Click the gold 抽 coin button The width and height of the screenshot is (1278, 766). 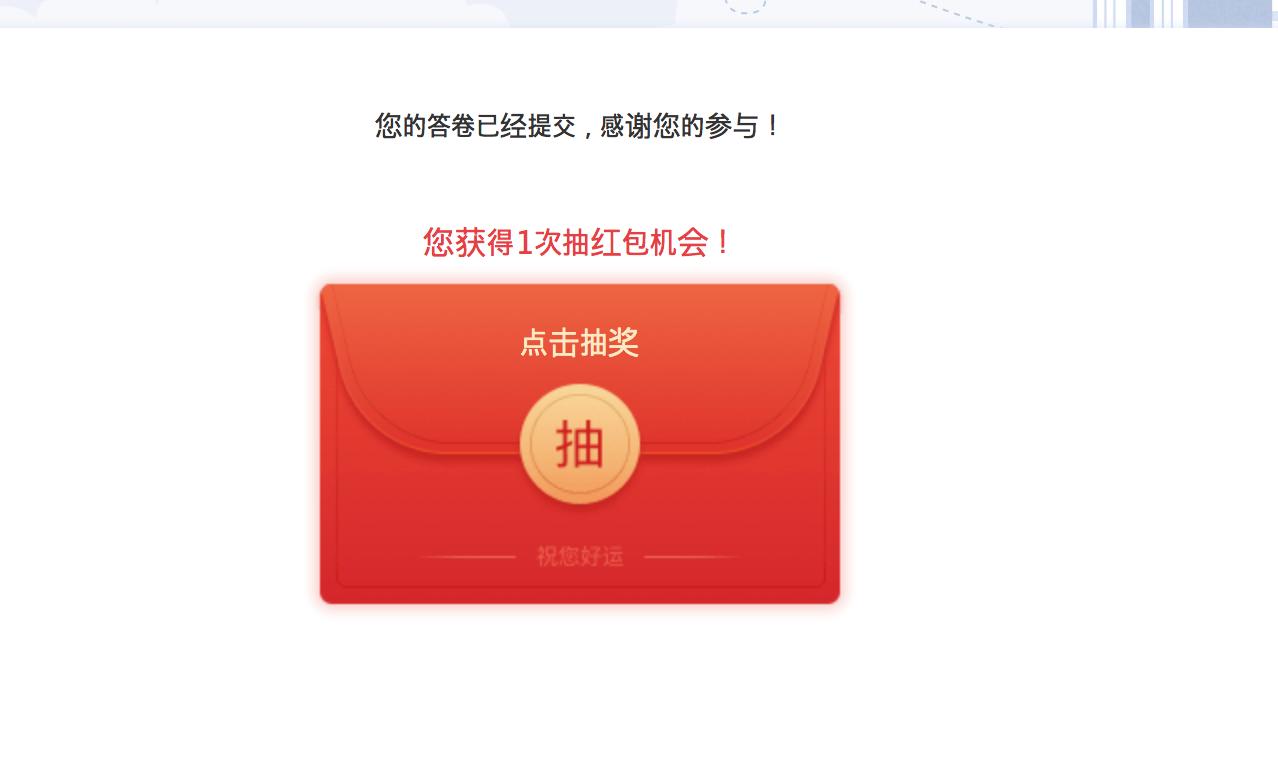pos(580,444)
